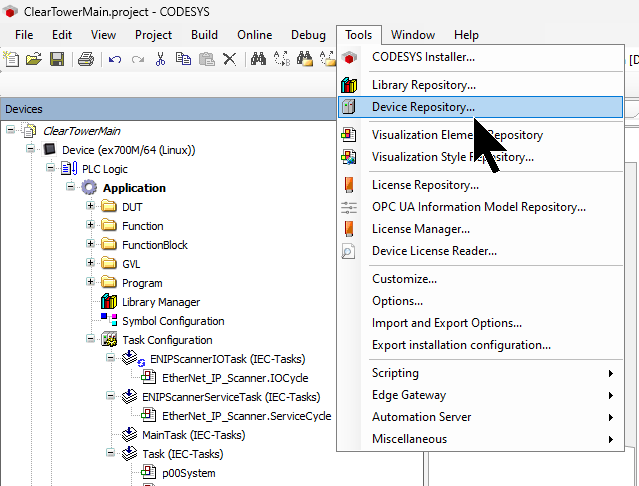Viewport: 639px width, 486px height.
Task: Collapse the PLC Logic tree node
Action: click(51, 169)
